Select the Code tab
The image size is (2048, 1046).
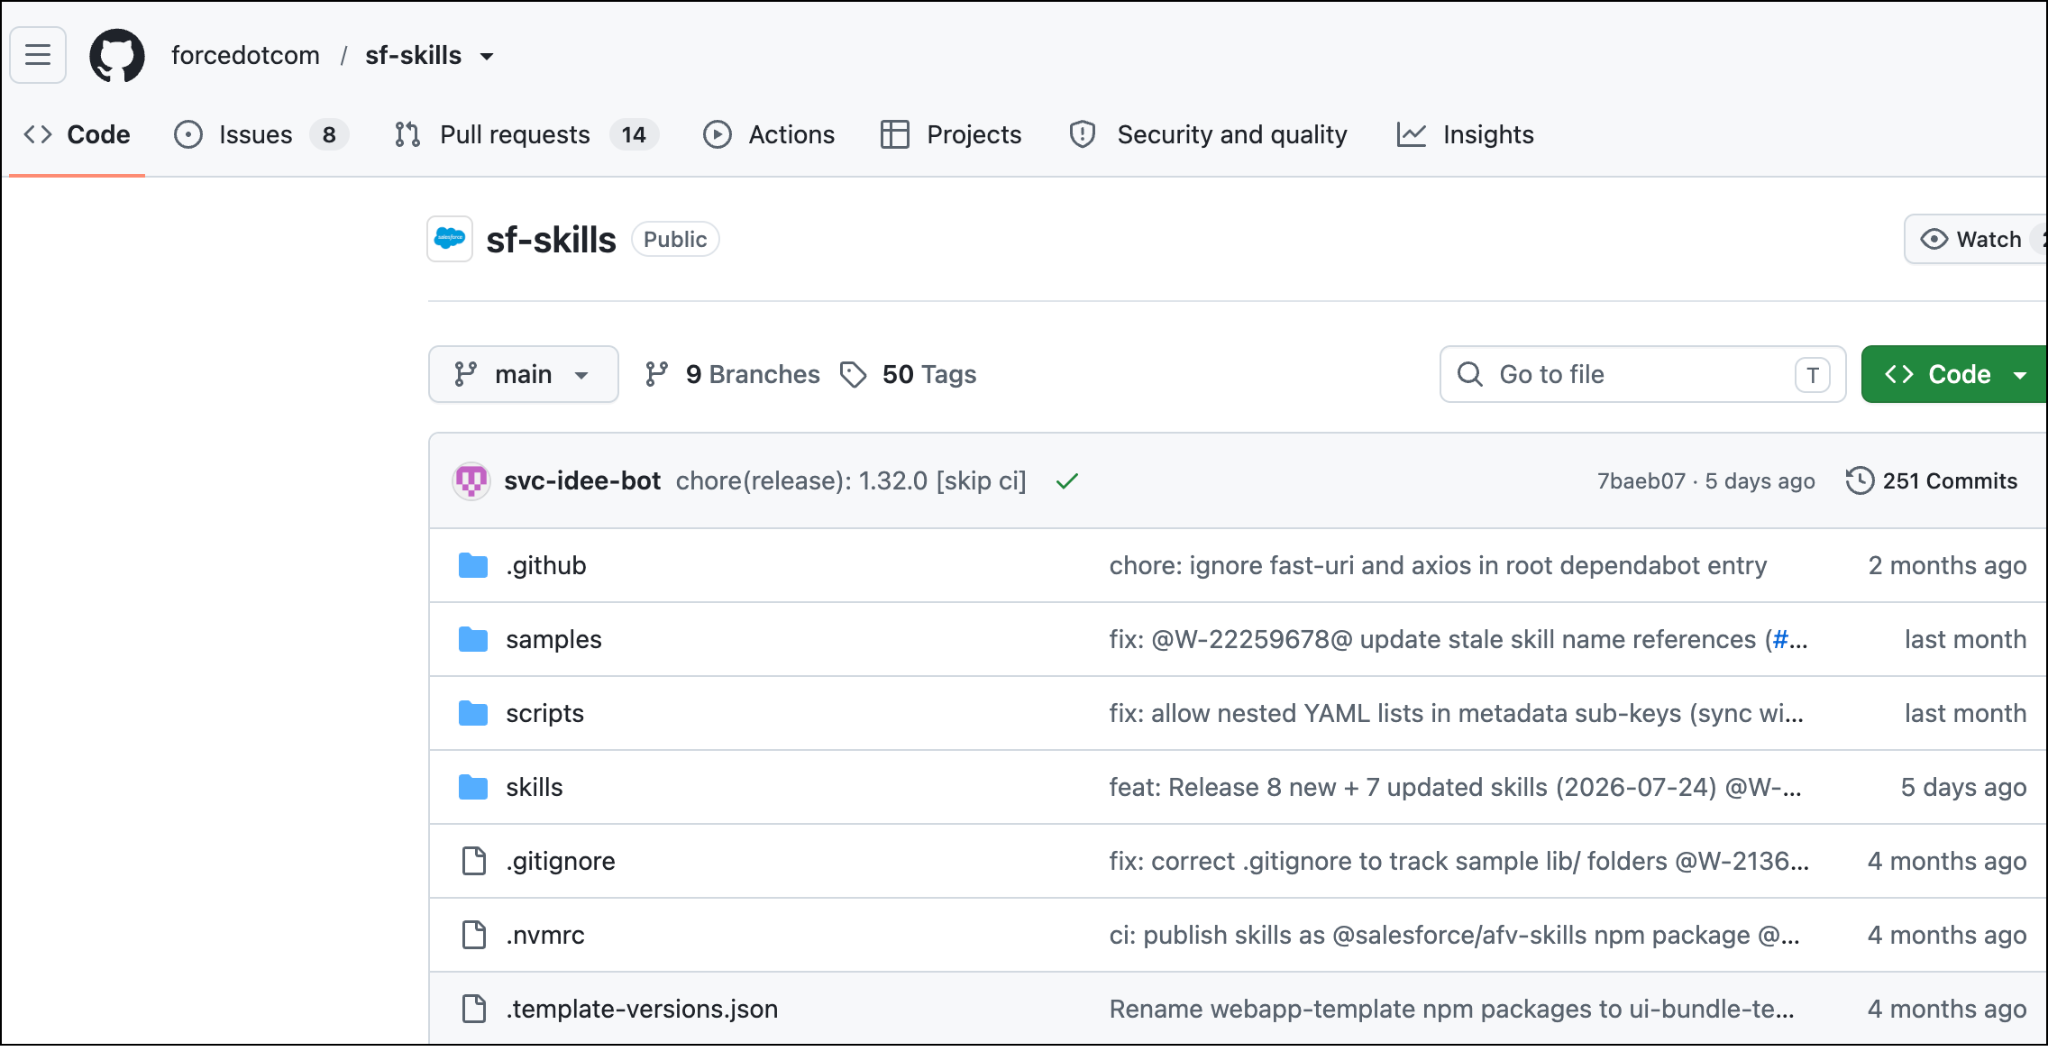(x=77, y=134)
